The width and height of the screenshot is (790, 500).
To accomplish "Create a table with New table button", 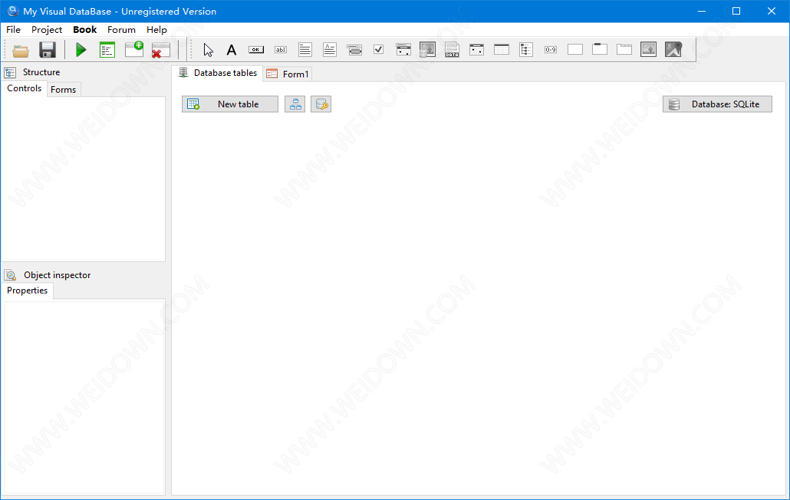I will click(x=230, y=104).
